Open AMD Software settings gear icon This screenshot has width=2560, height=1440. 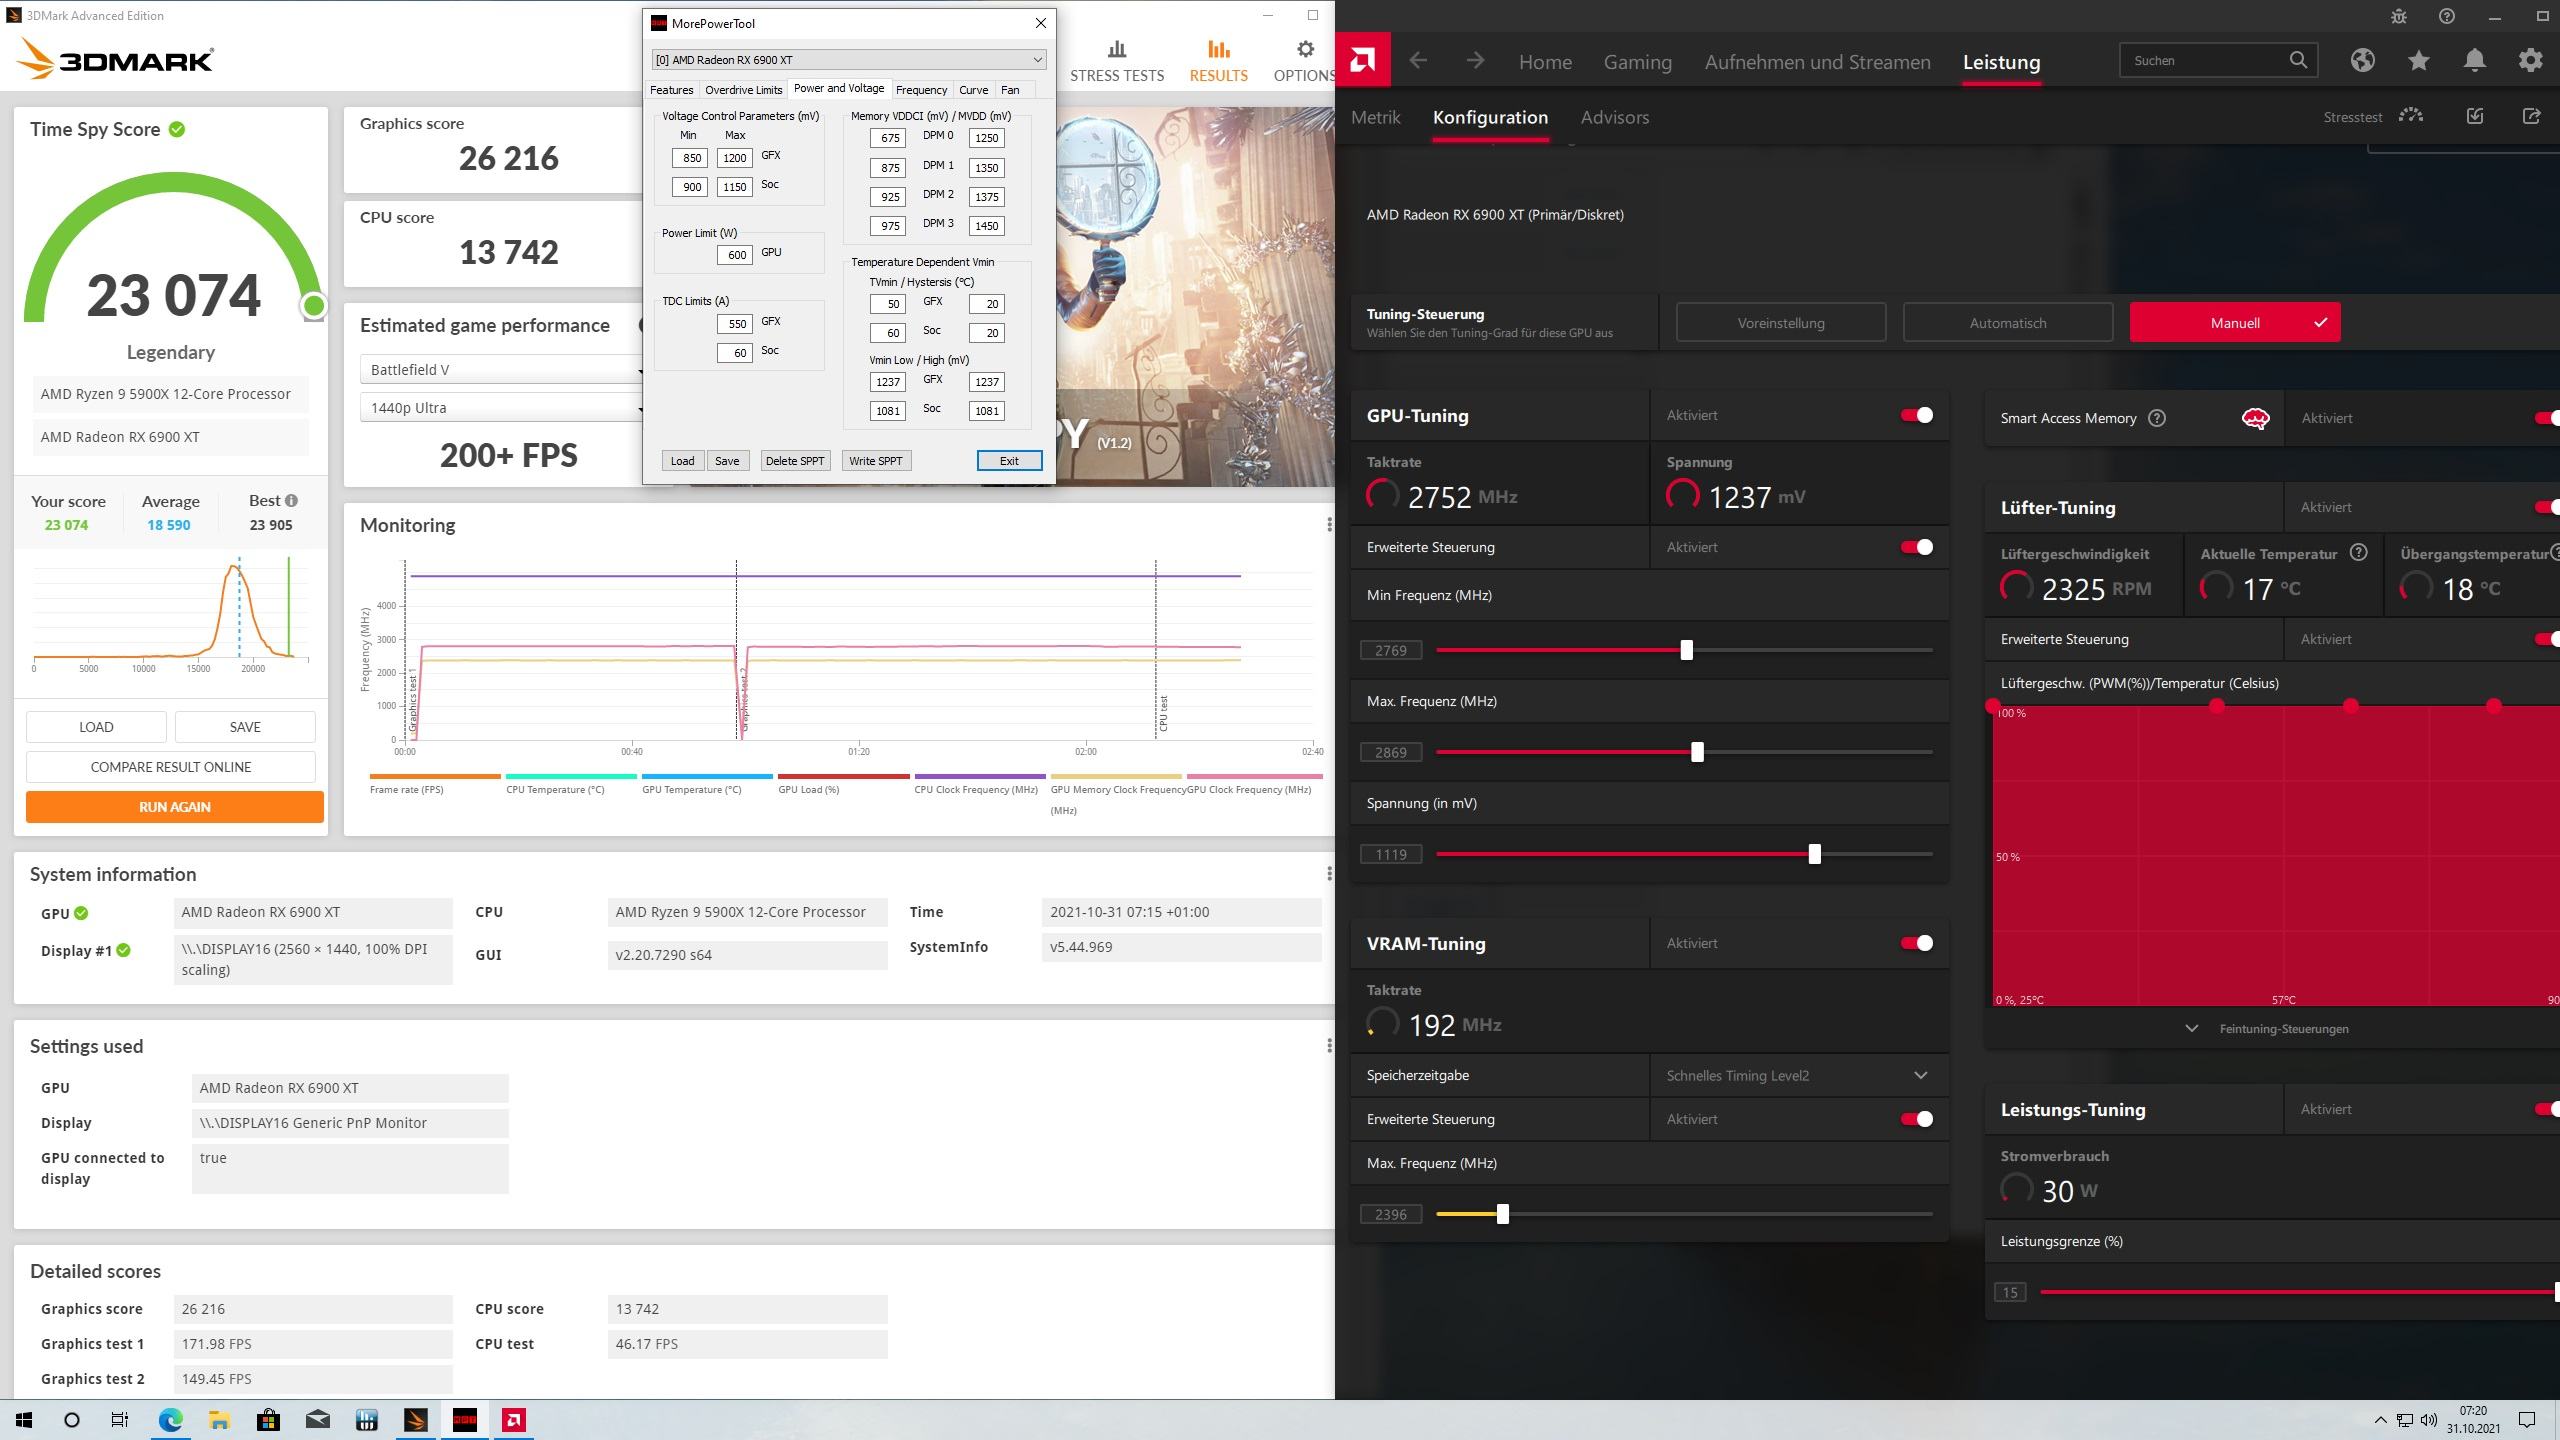point(2530,61)
